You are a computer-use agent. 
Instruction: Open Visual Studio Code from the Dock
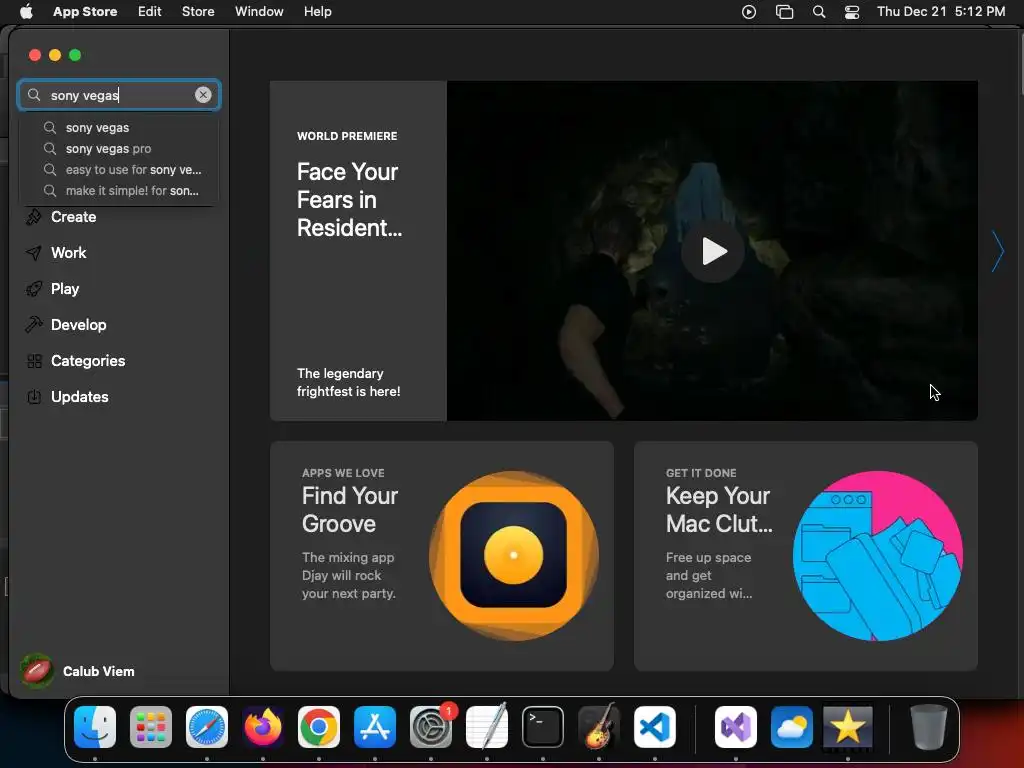[x=655, y=727]
